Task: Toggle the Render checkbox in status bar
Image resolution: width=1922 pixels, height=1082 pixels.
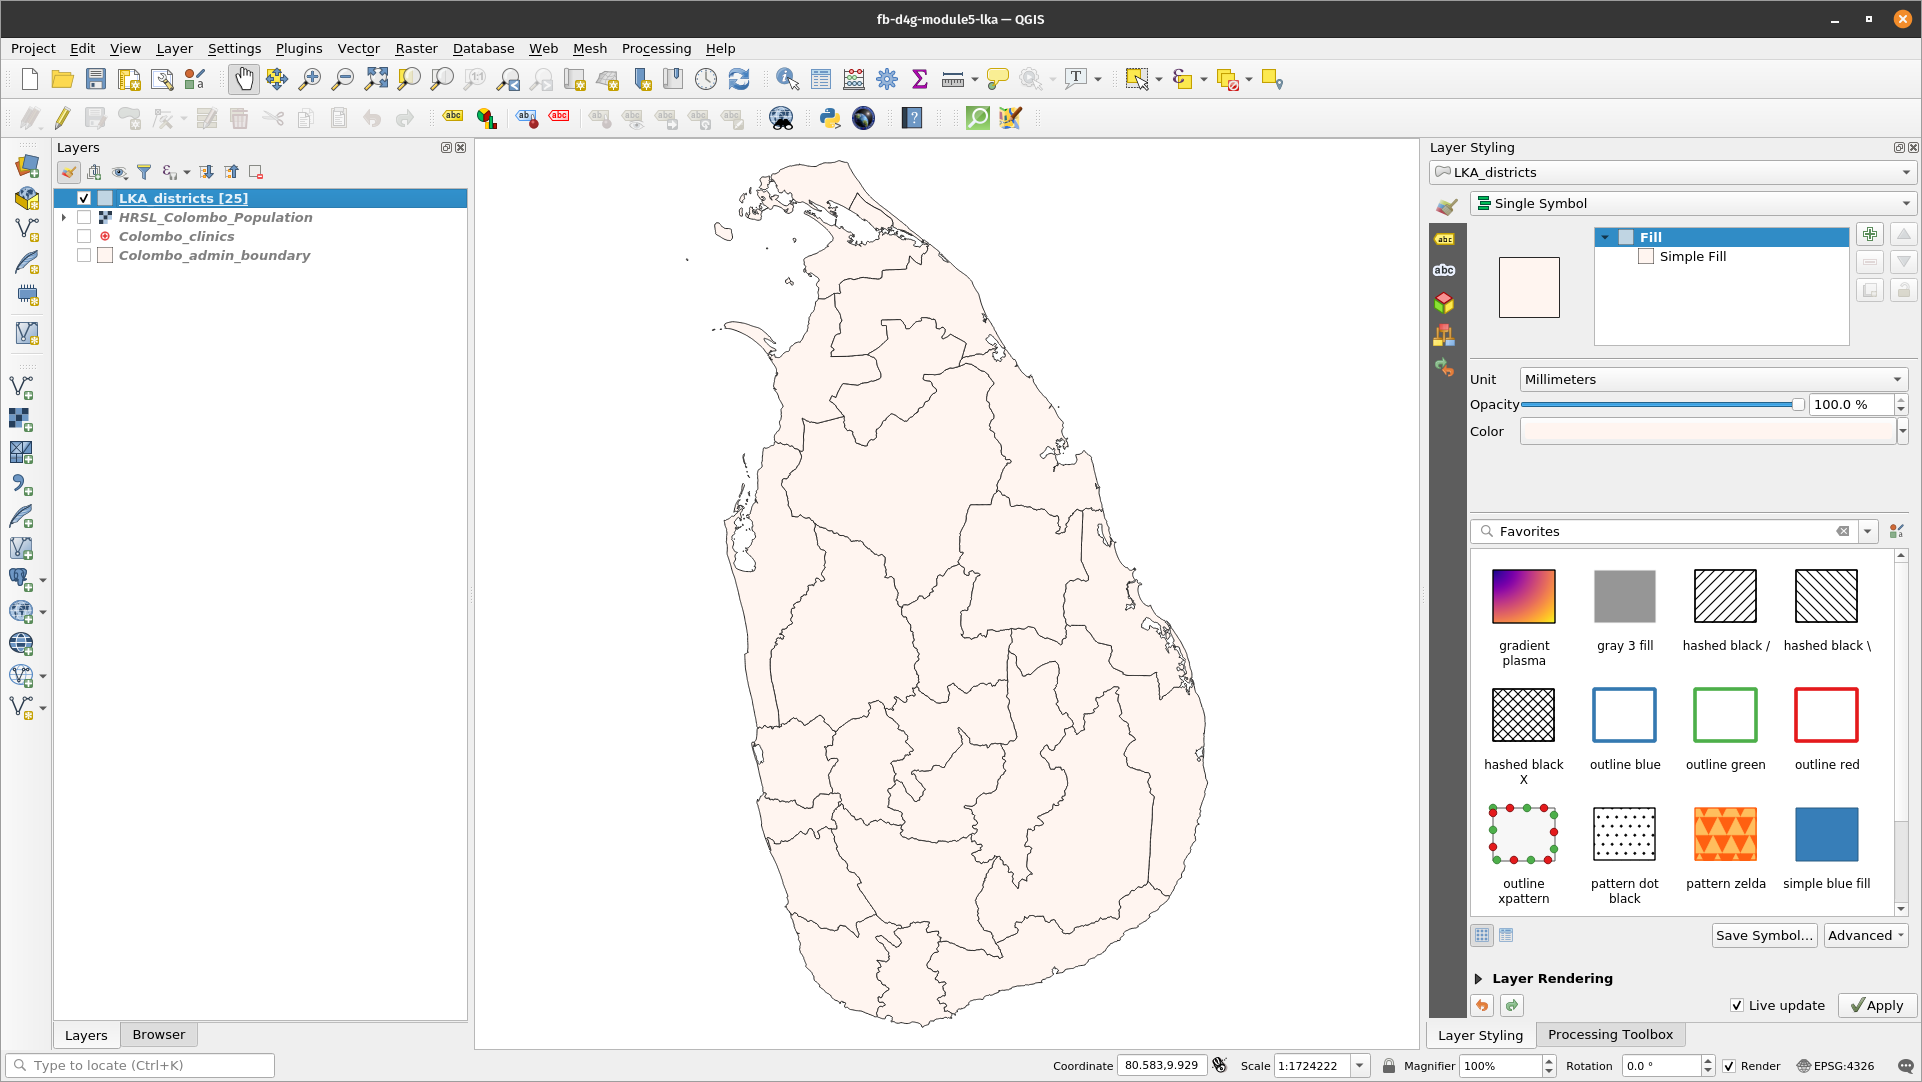Action: coord(1729,1066)
